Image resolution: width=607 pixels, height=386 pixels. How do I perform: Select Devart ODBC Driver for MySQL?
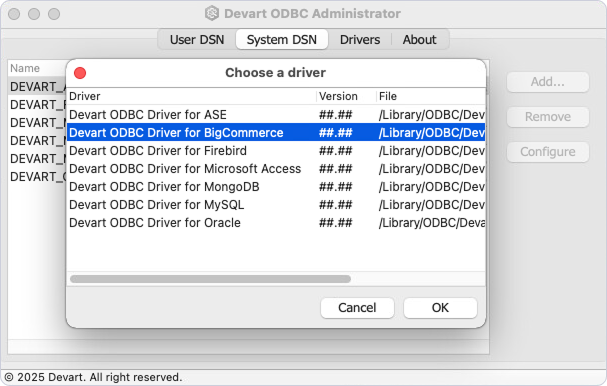[x=276, y=205]
